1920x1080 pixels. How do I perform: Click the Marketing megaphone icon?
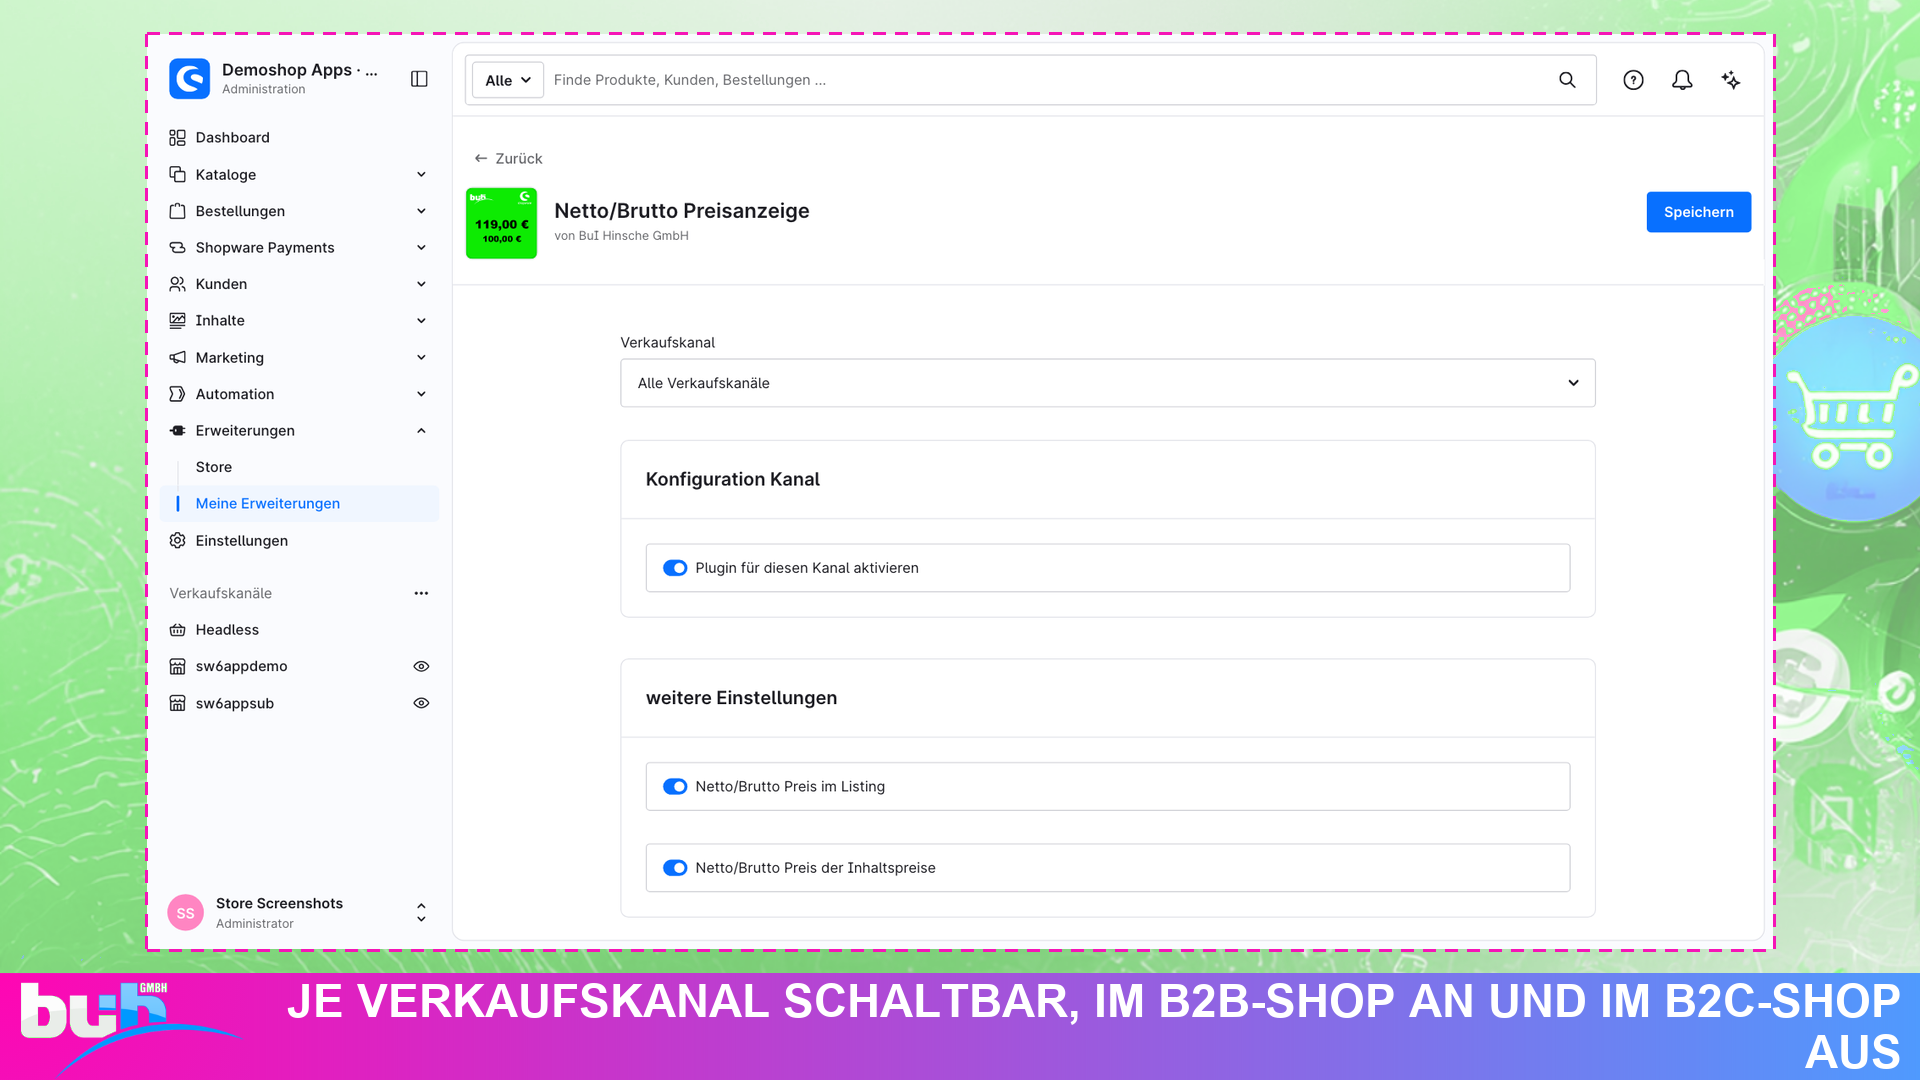(177, 357)
